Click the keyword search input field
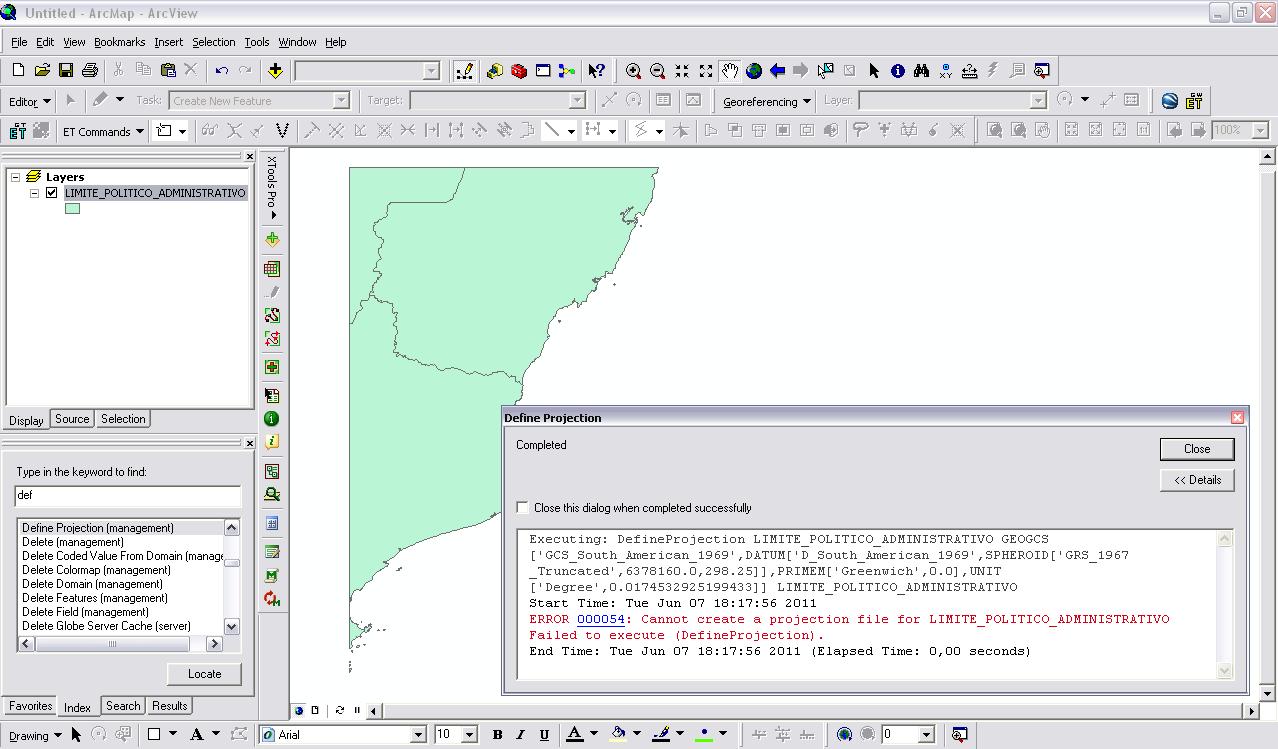Image resolution: width=1278 pixels, height=749 pixels. 128,495
